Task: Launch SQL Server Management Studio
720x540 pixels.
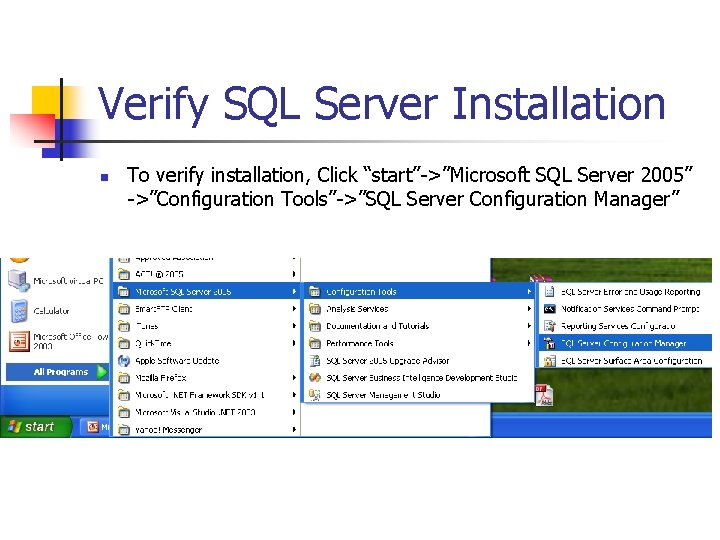Action: (x=419, y=395)
